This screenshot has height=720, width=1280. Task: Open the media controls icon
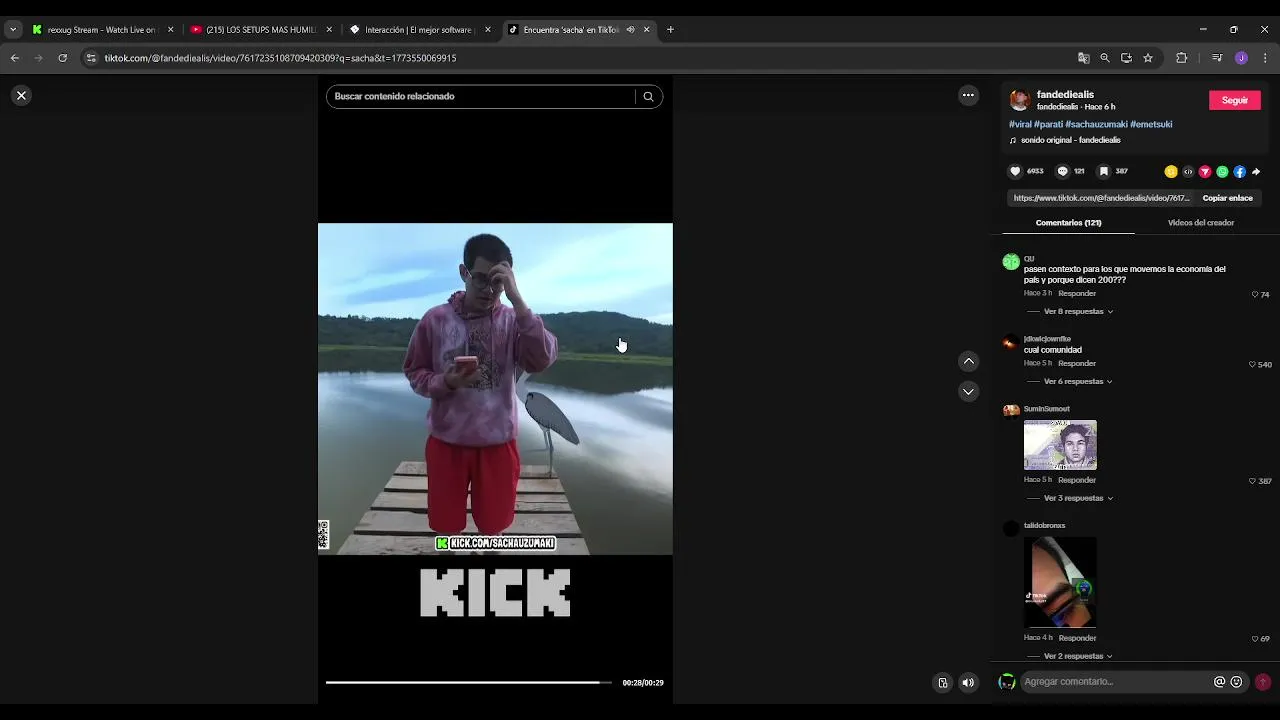coord(1217,58)
